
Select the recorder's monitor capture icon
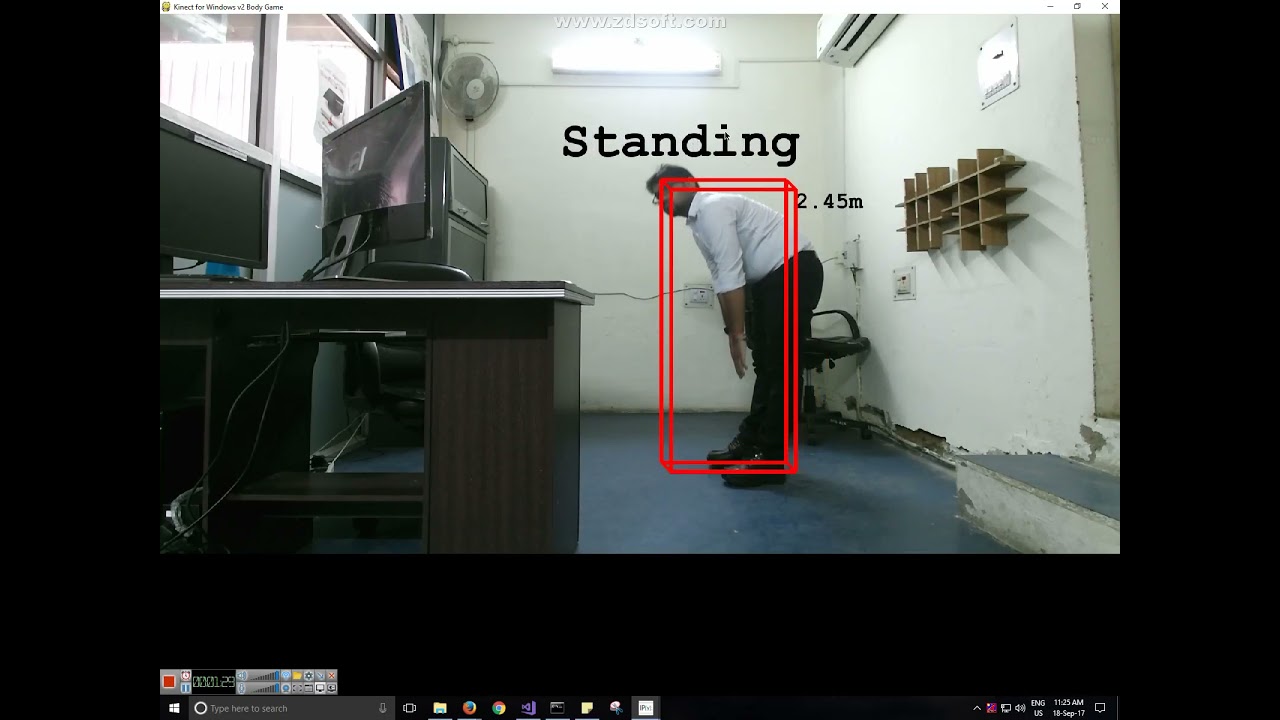pyautogui.click(x=320, y=688)
